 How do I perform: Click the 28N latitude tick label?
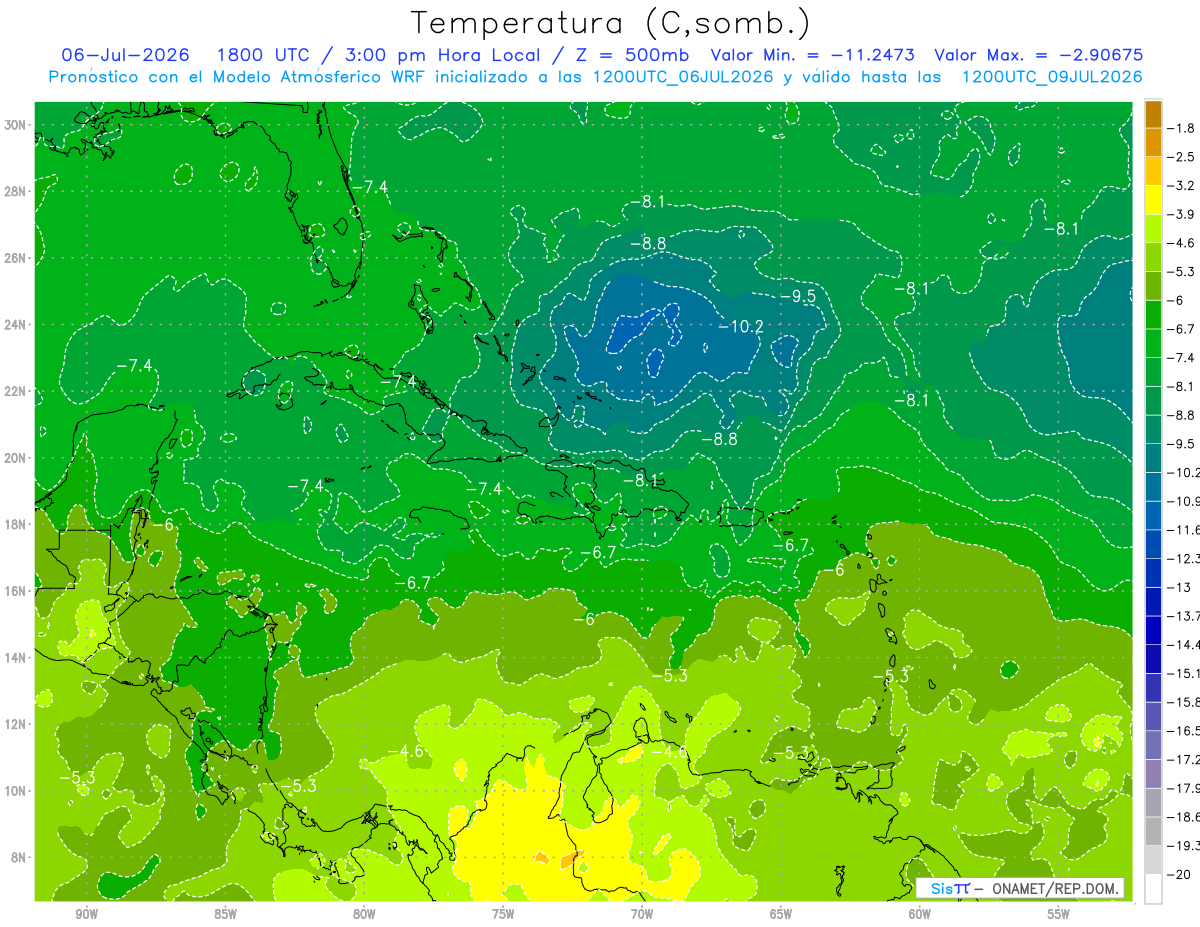click(16, 191)
